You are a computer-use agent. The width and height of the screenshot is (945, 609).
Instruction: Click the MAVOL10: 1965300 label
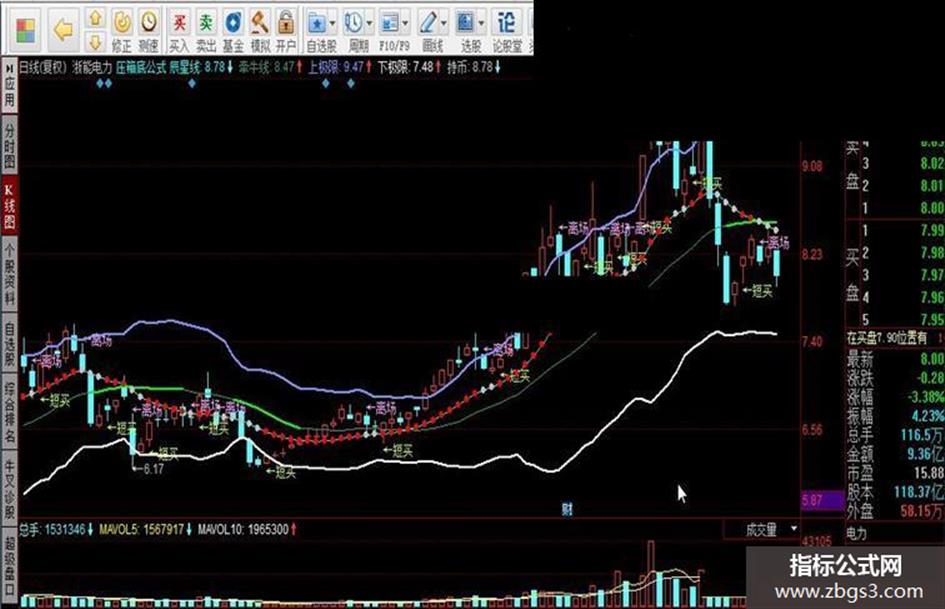pos(246,529)
